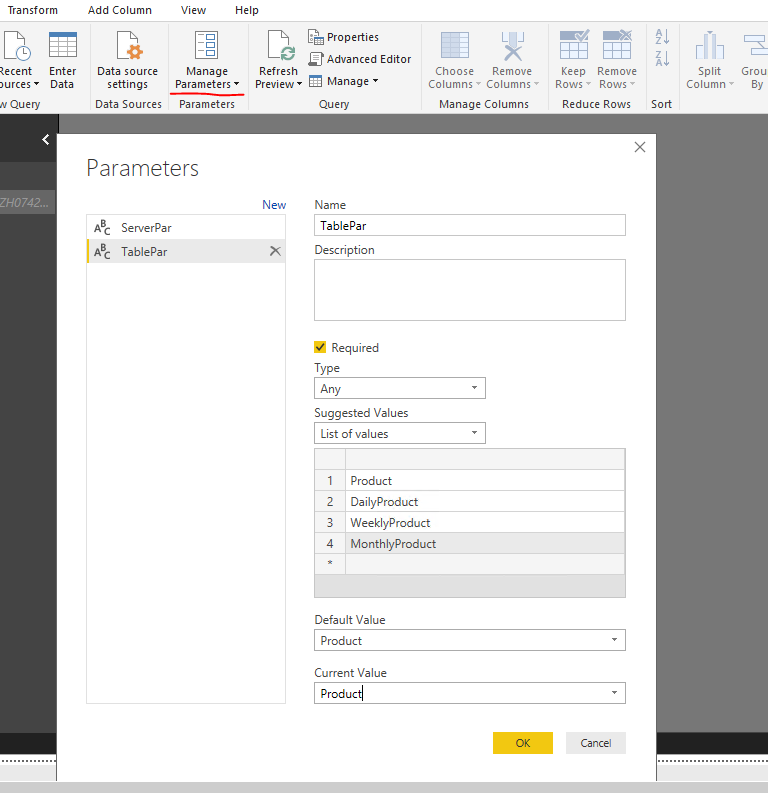Switch to the Transform tab
This screenshot has height=793, width=768.
point(32,10)
